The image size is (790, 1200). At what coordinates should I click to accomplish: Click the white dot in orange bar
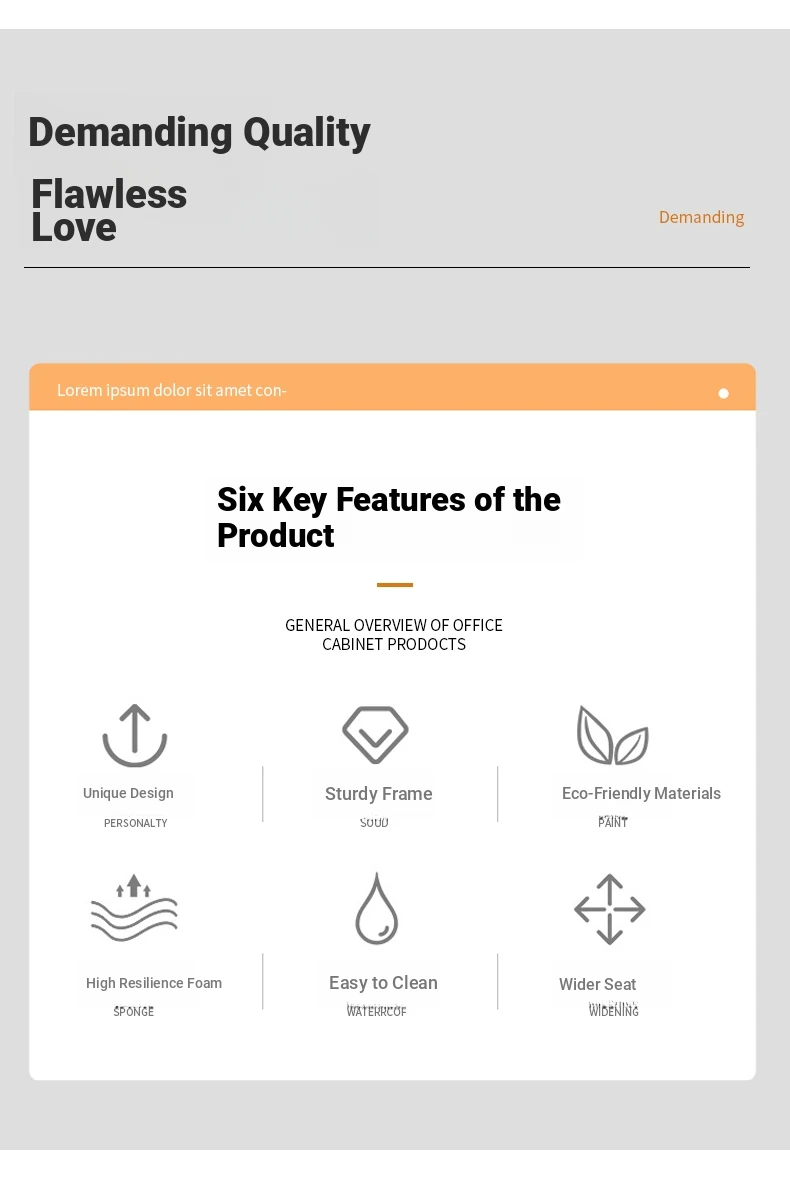(x=724, y=393)
